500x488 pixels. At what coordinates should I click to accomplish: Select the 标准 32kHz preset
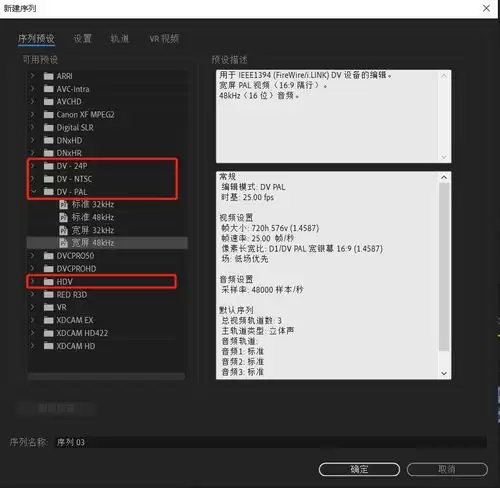(93, 205)
